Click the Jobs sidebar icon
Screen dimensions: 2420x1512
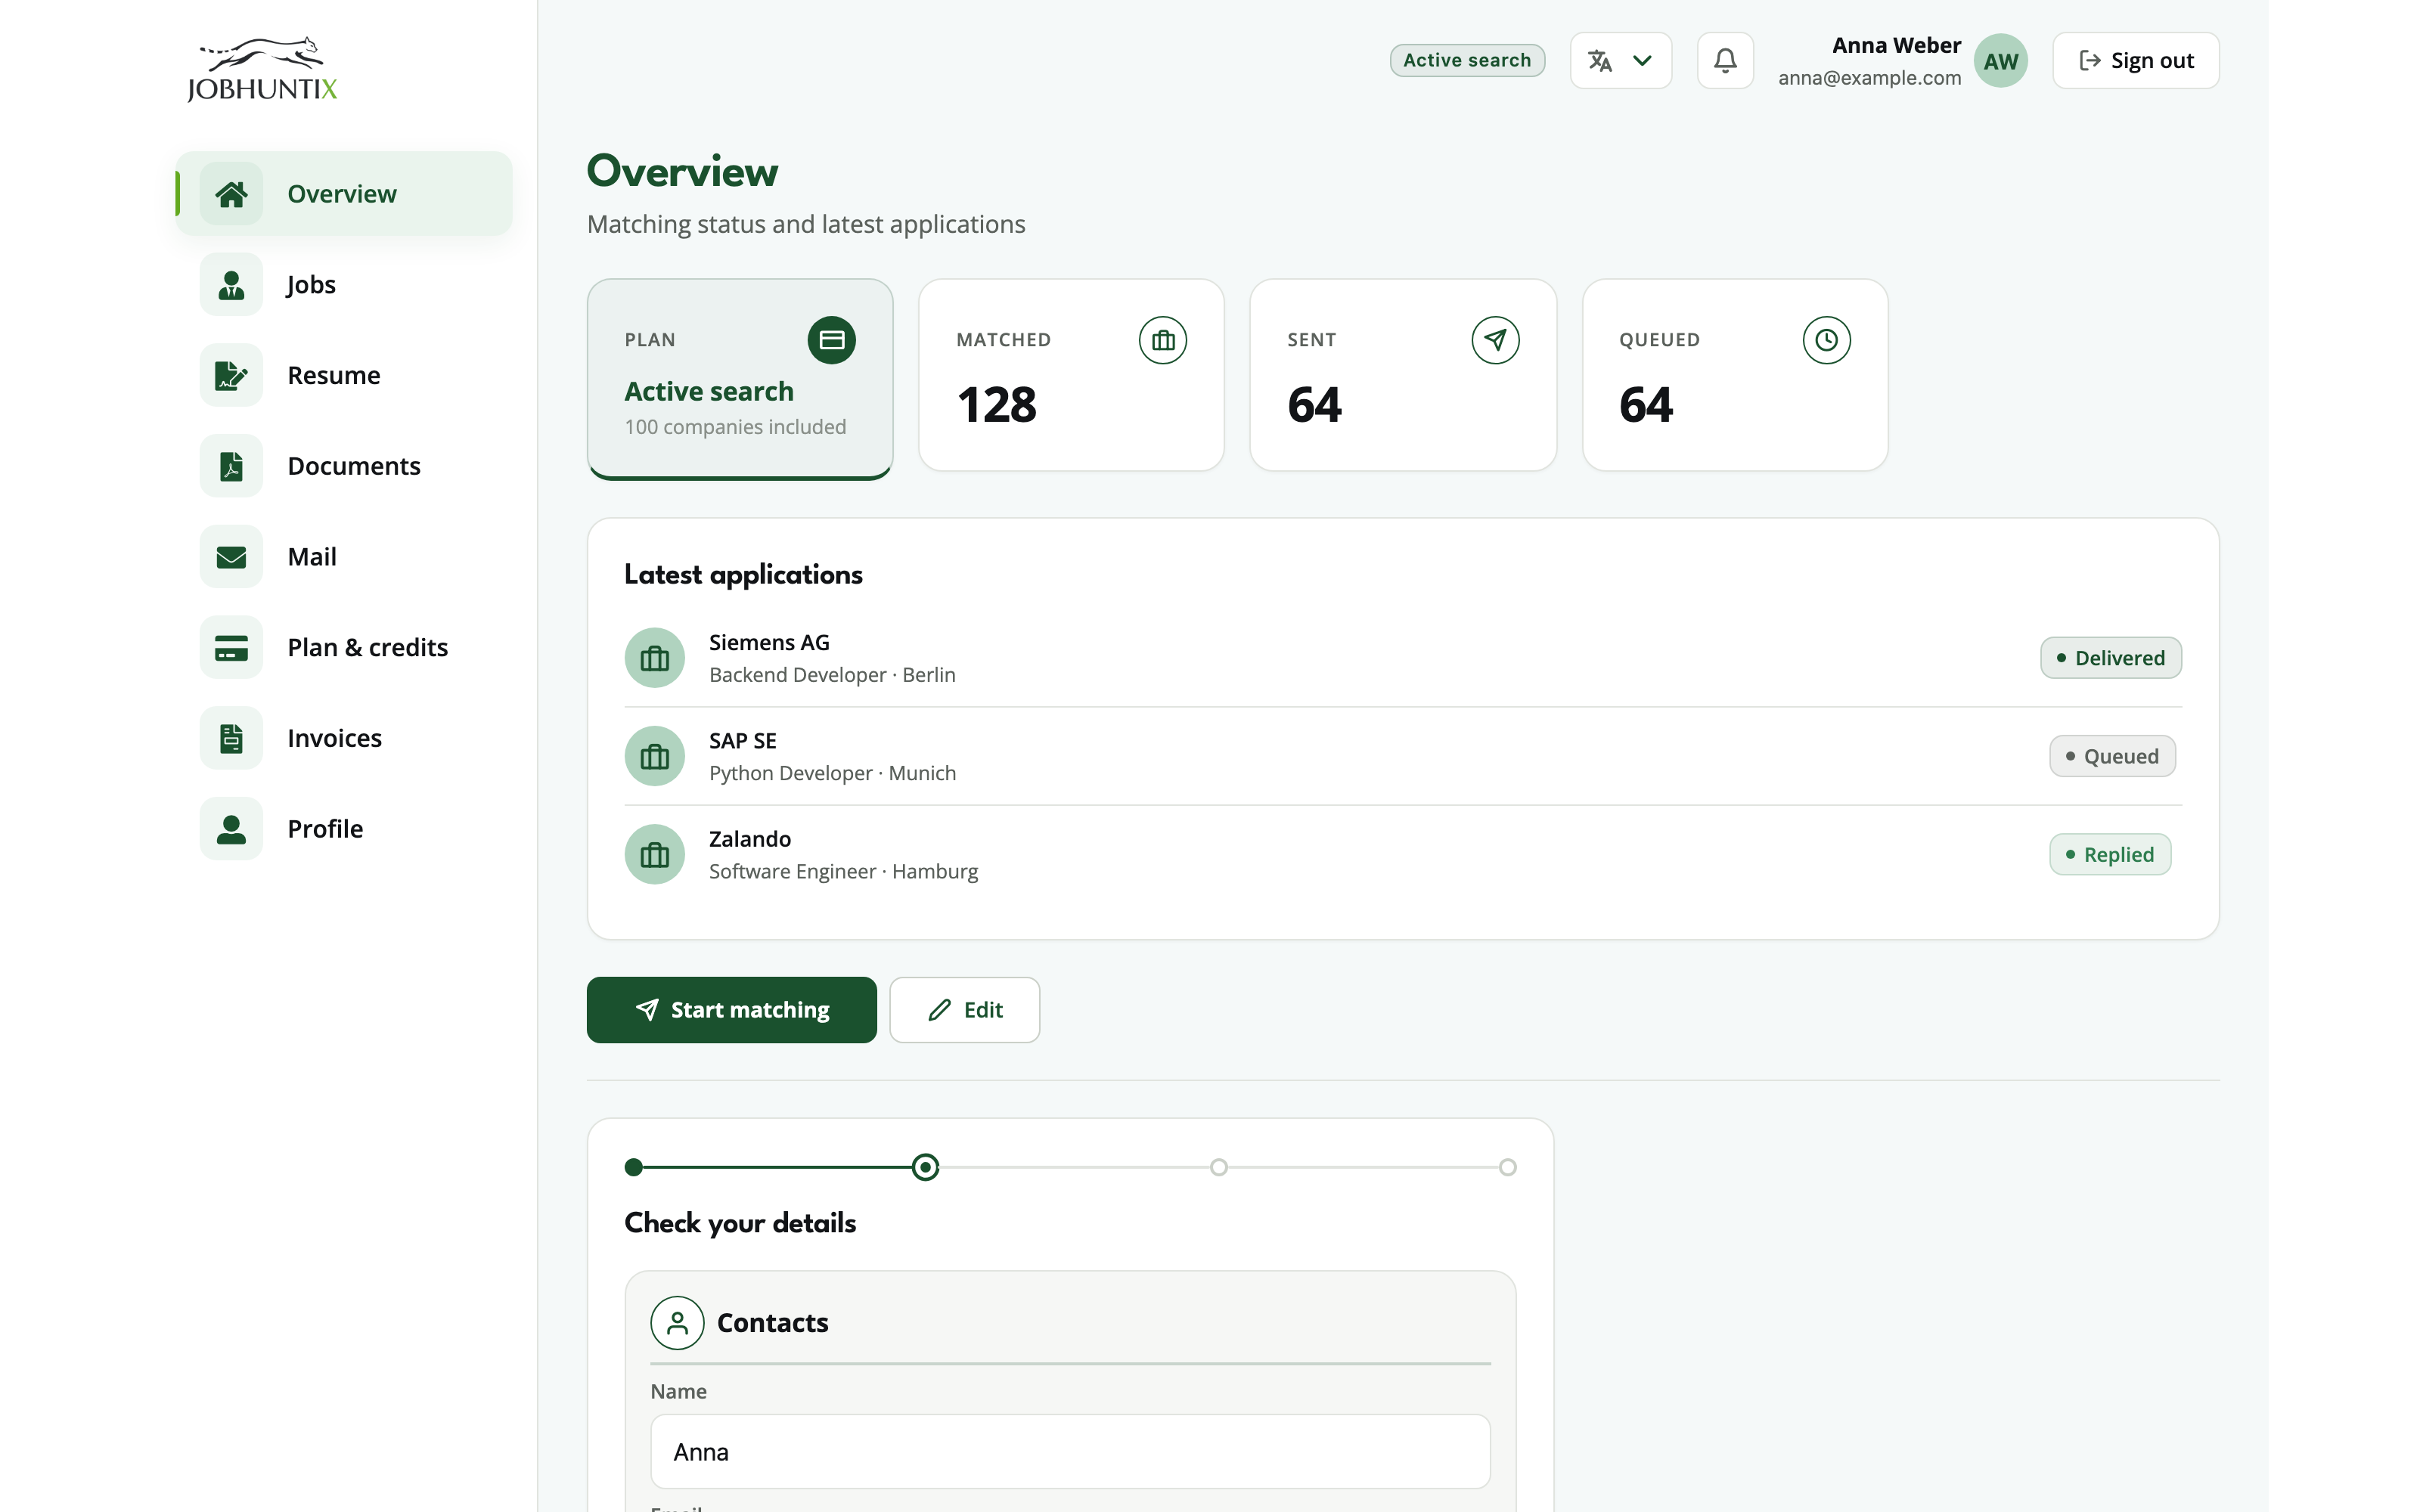tap(231, 285)
